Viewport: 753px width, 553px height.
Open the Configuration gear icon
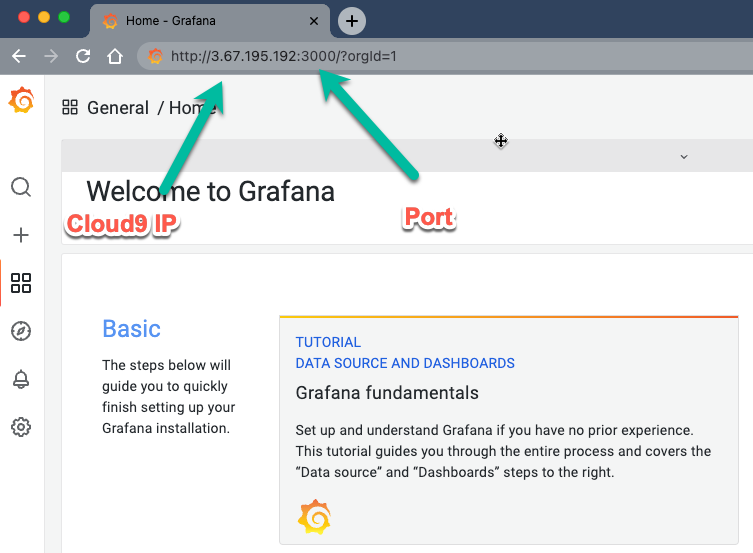coord(21,427)
